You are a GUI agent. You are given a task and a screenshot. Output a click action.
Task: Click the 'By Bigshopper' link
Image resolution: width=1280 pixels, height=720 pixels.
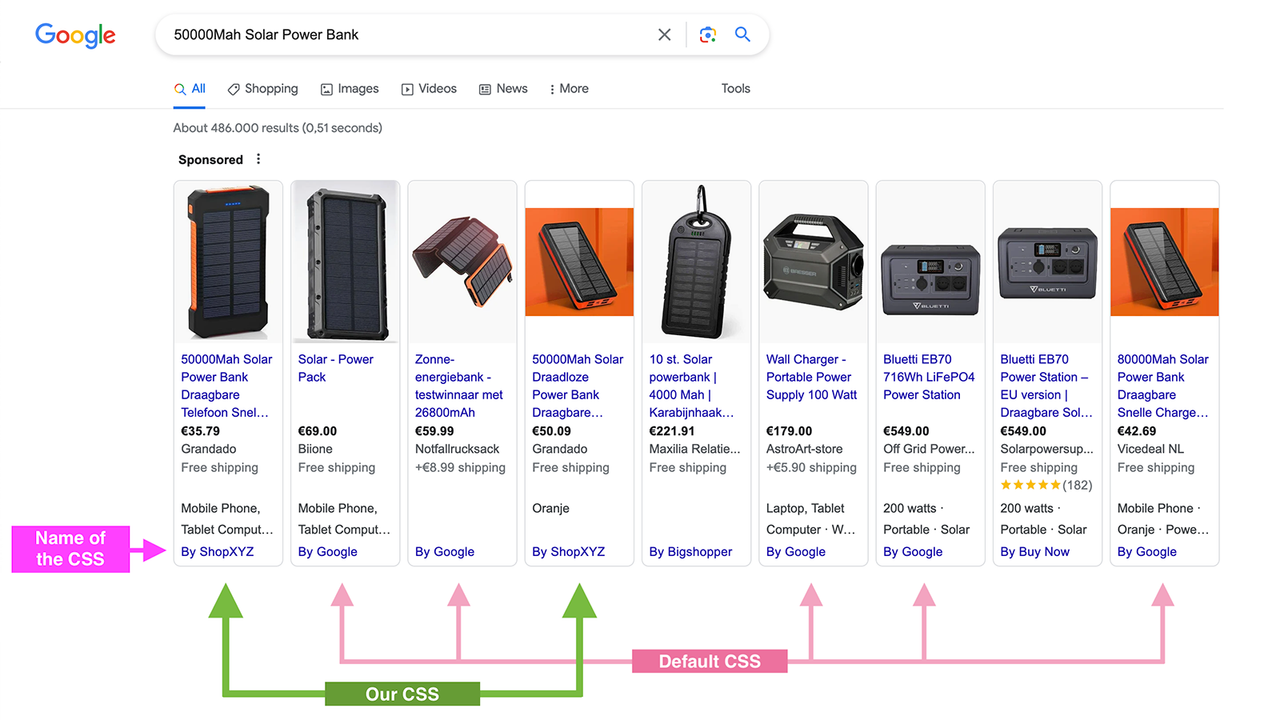tap(691, 552)
